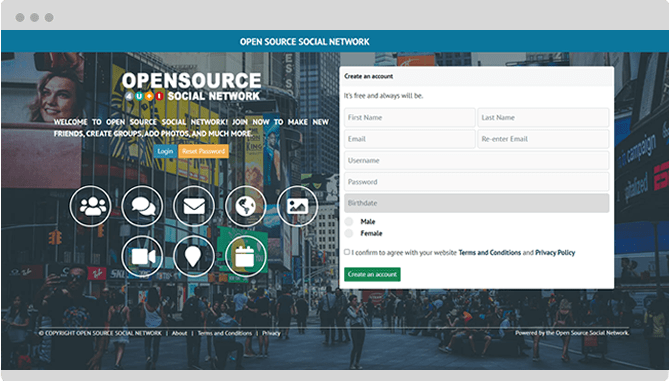Viewport: 669px width, 381px height.
Task: Check the terms agreement checkbox
Action: pyautogui.click(x=347, y=252)
